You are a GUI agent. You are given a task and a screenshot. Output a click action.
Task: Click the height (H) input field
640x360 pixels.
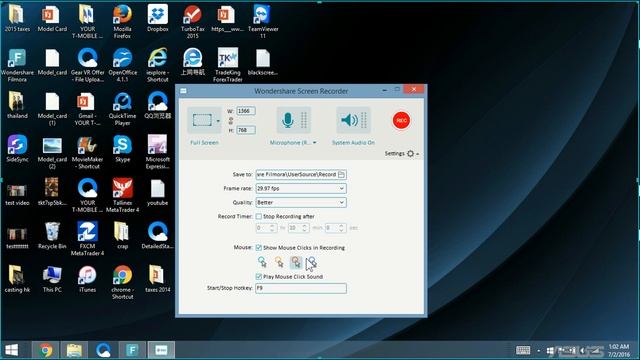coord(246,130)
